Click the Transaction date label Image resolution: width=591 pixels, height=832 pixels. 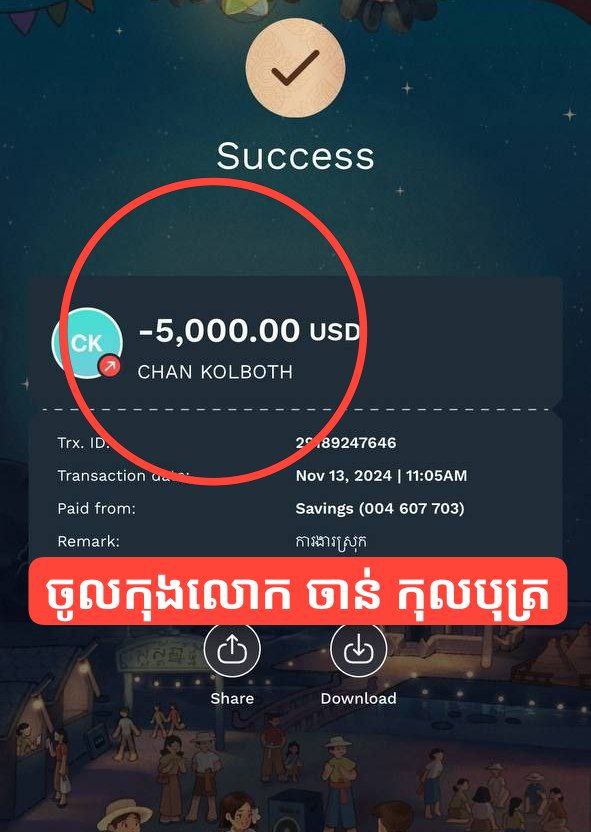[123, 475]
